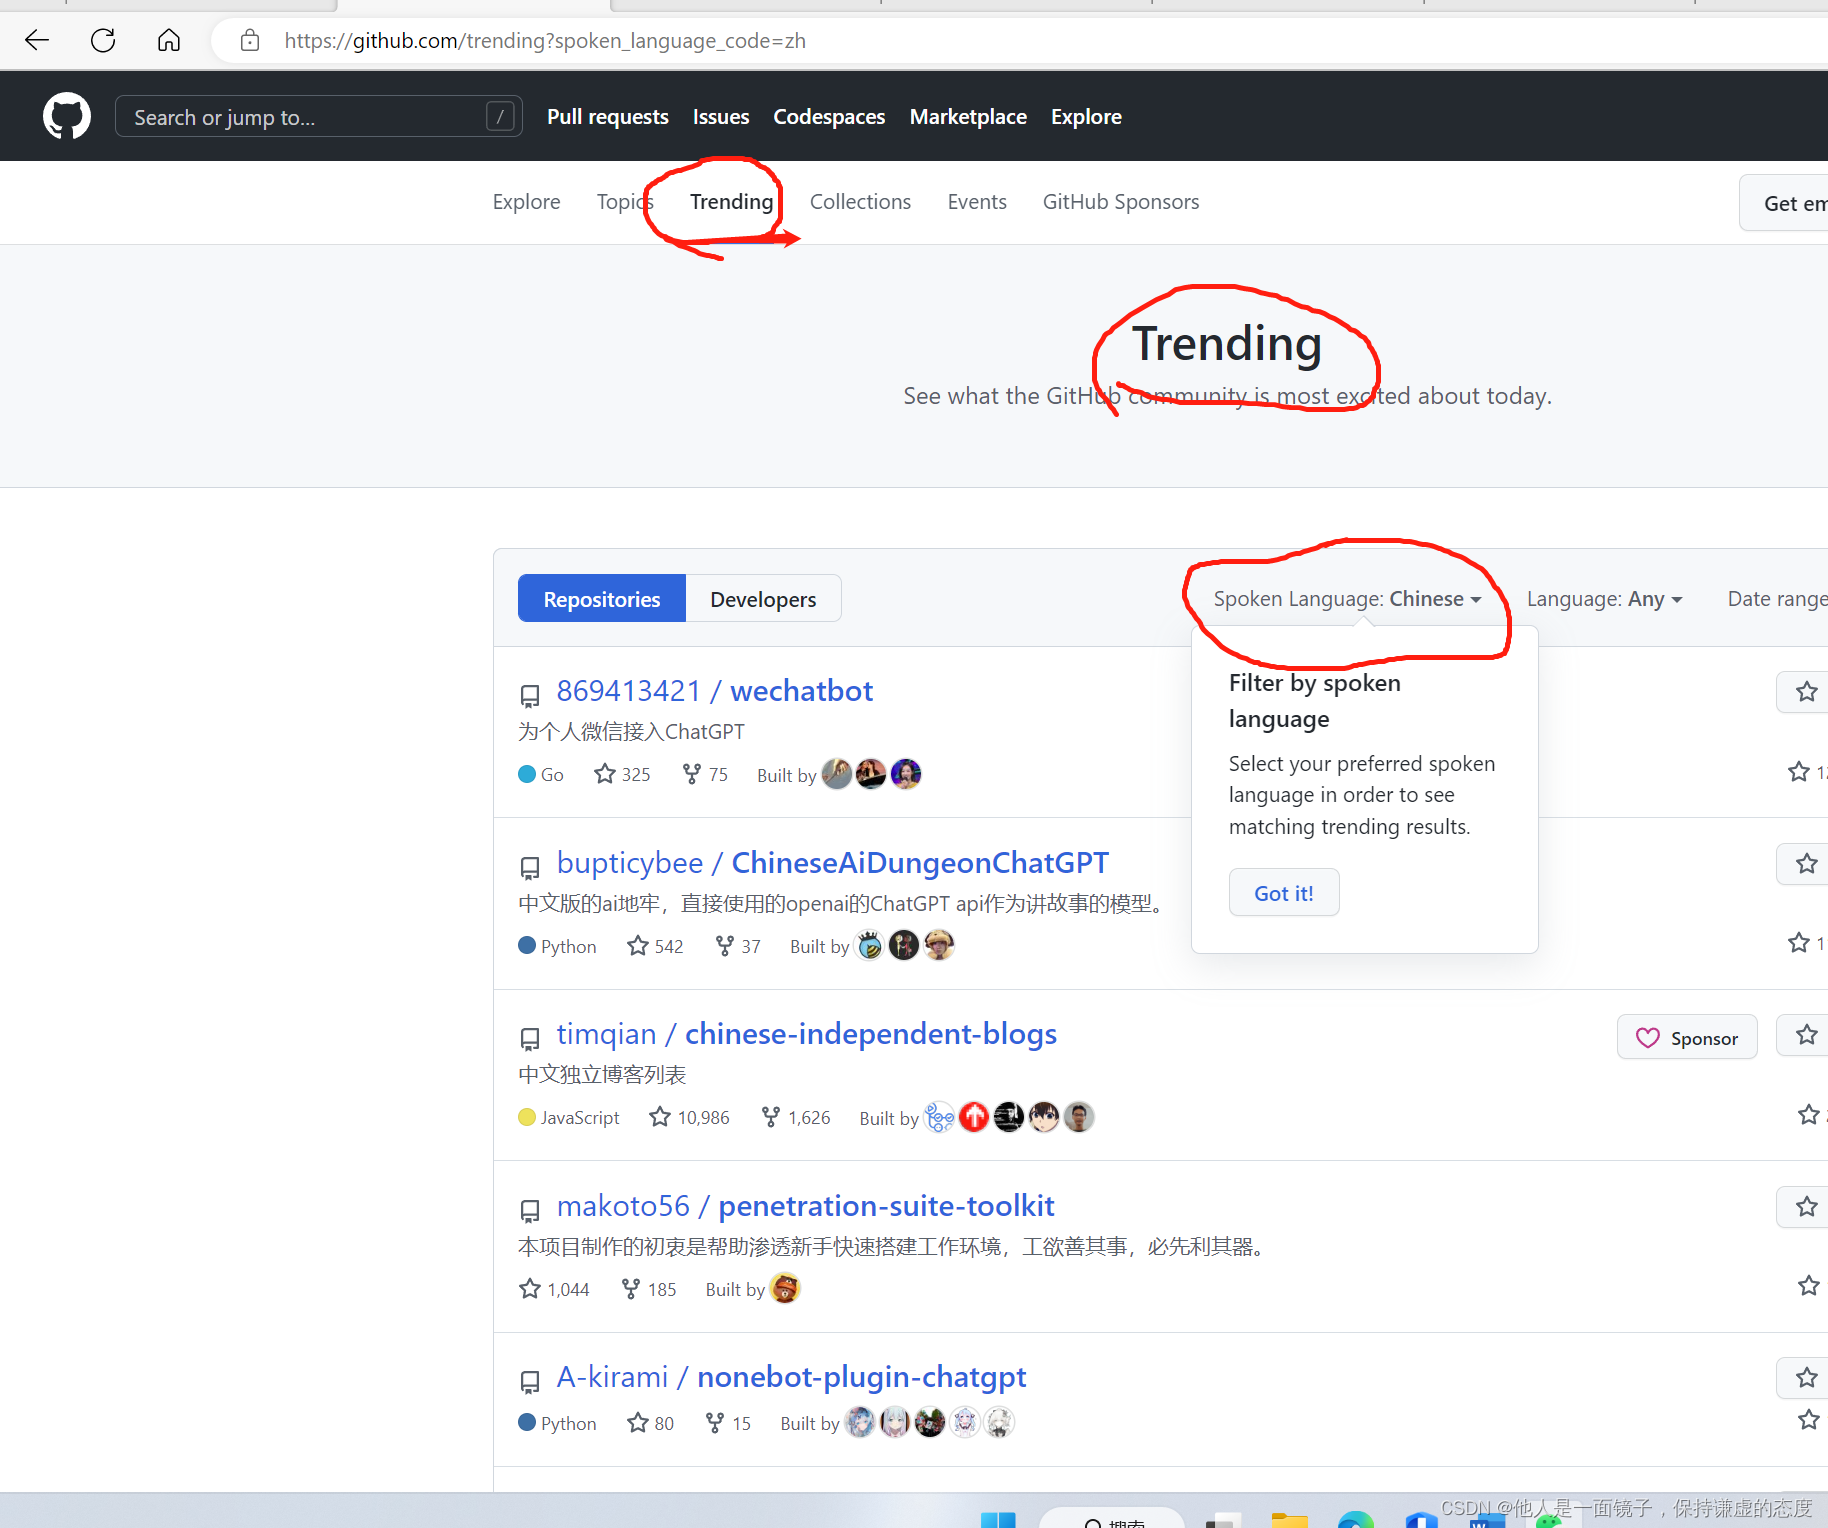Click first contributor avatar of wechatbot
The width and height of the screenshot is (1828, 1528).
pos(837,774)
